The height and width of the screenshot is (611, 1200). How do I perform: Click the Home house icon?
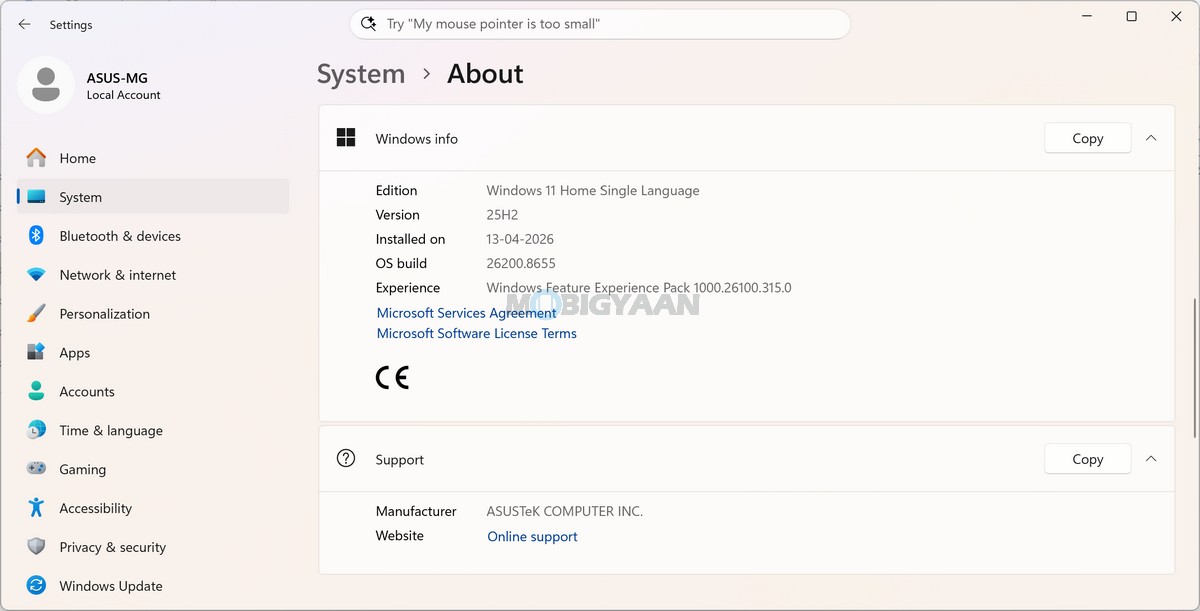pos(36,158)
